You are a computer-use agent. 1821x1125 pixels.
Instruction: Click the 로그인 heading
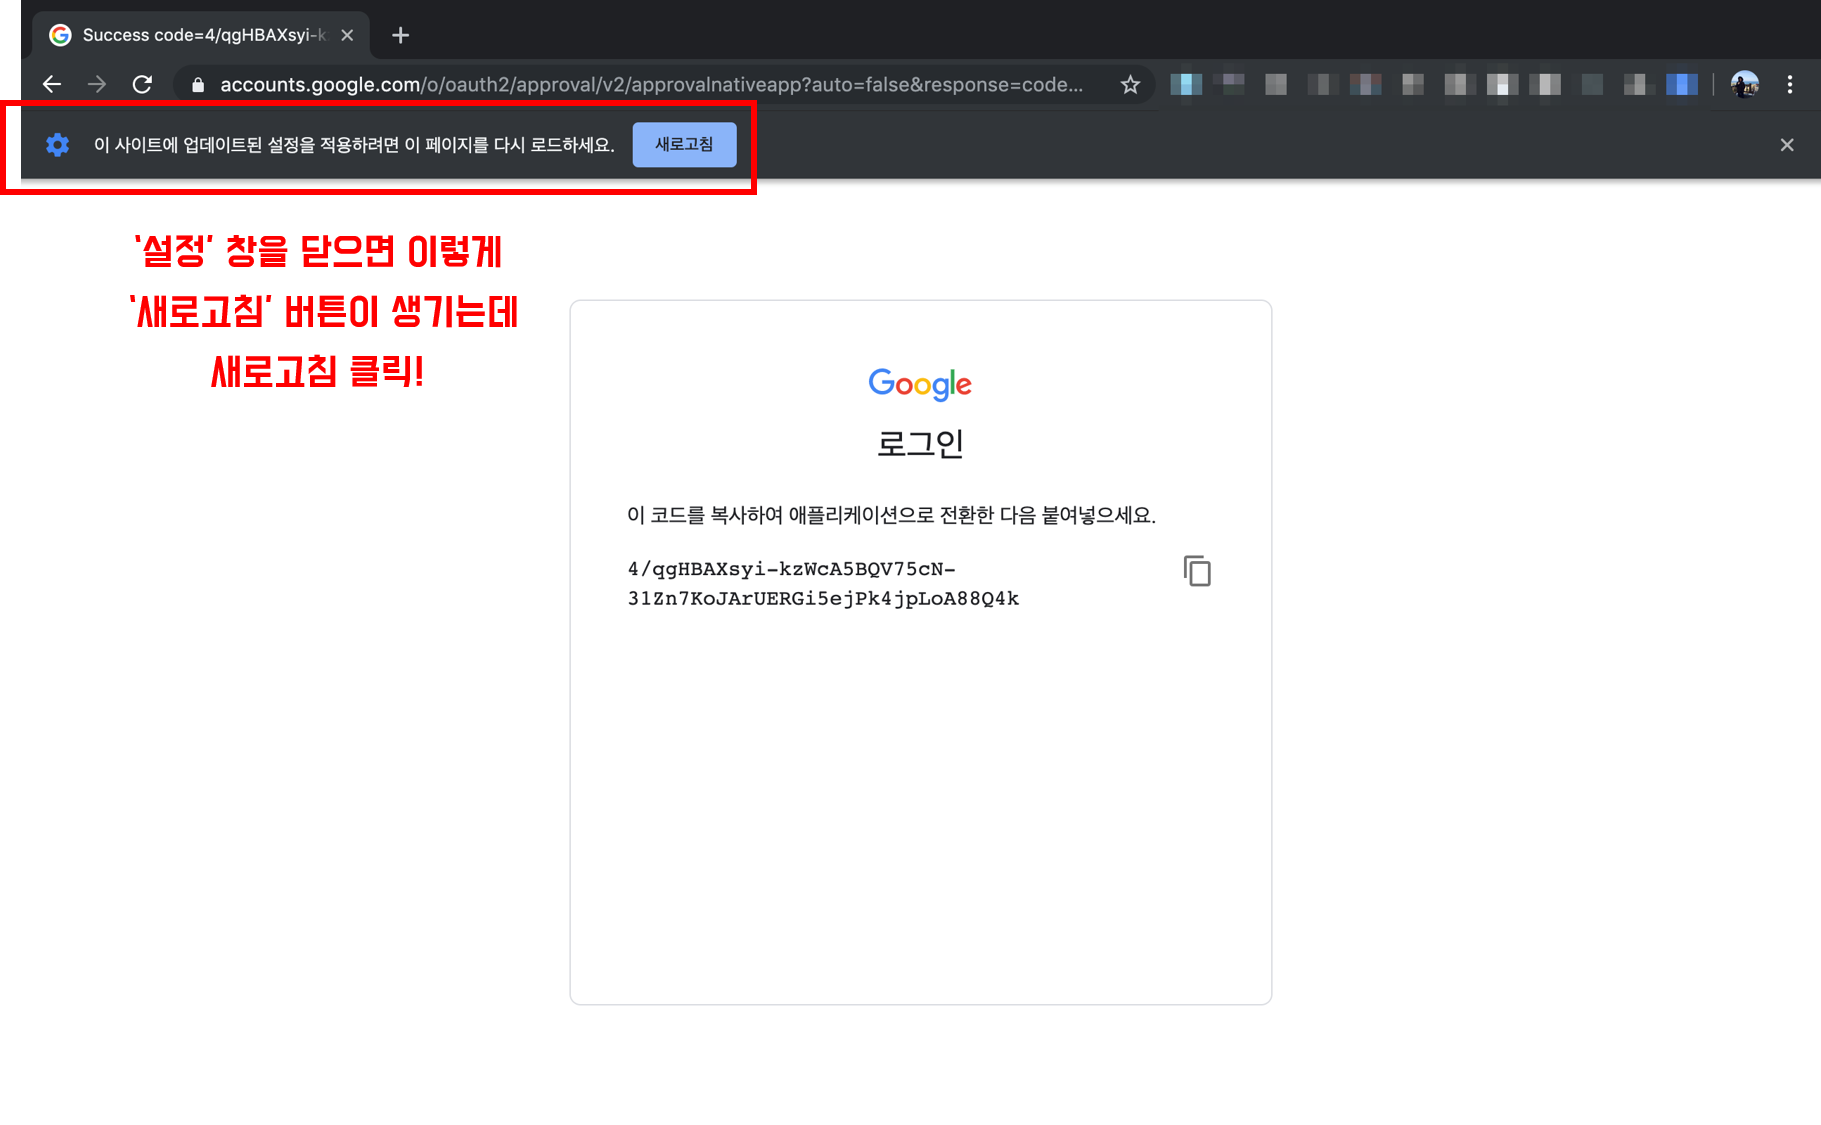point(920,443)
